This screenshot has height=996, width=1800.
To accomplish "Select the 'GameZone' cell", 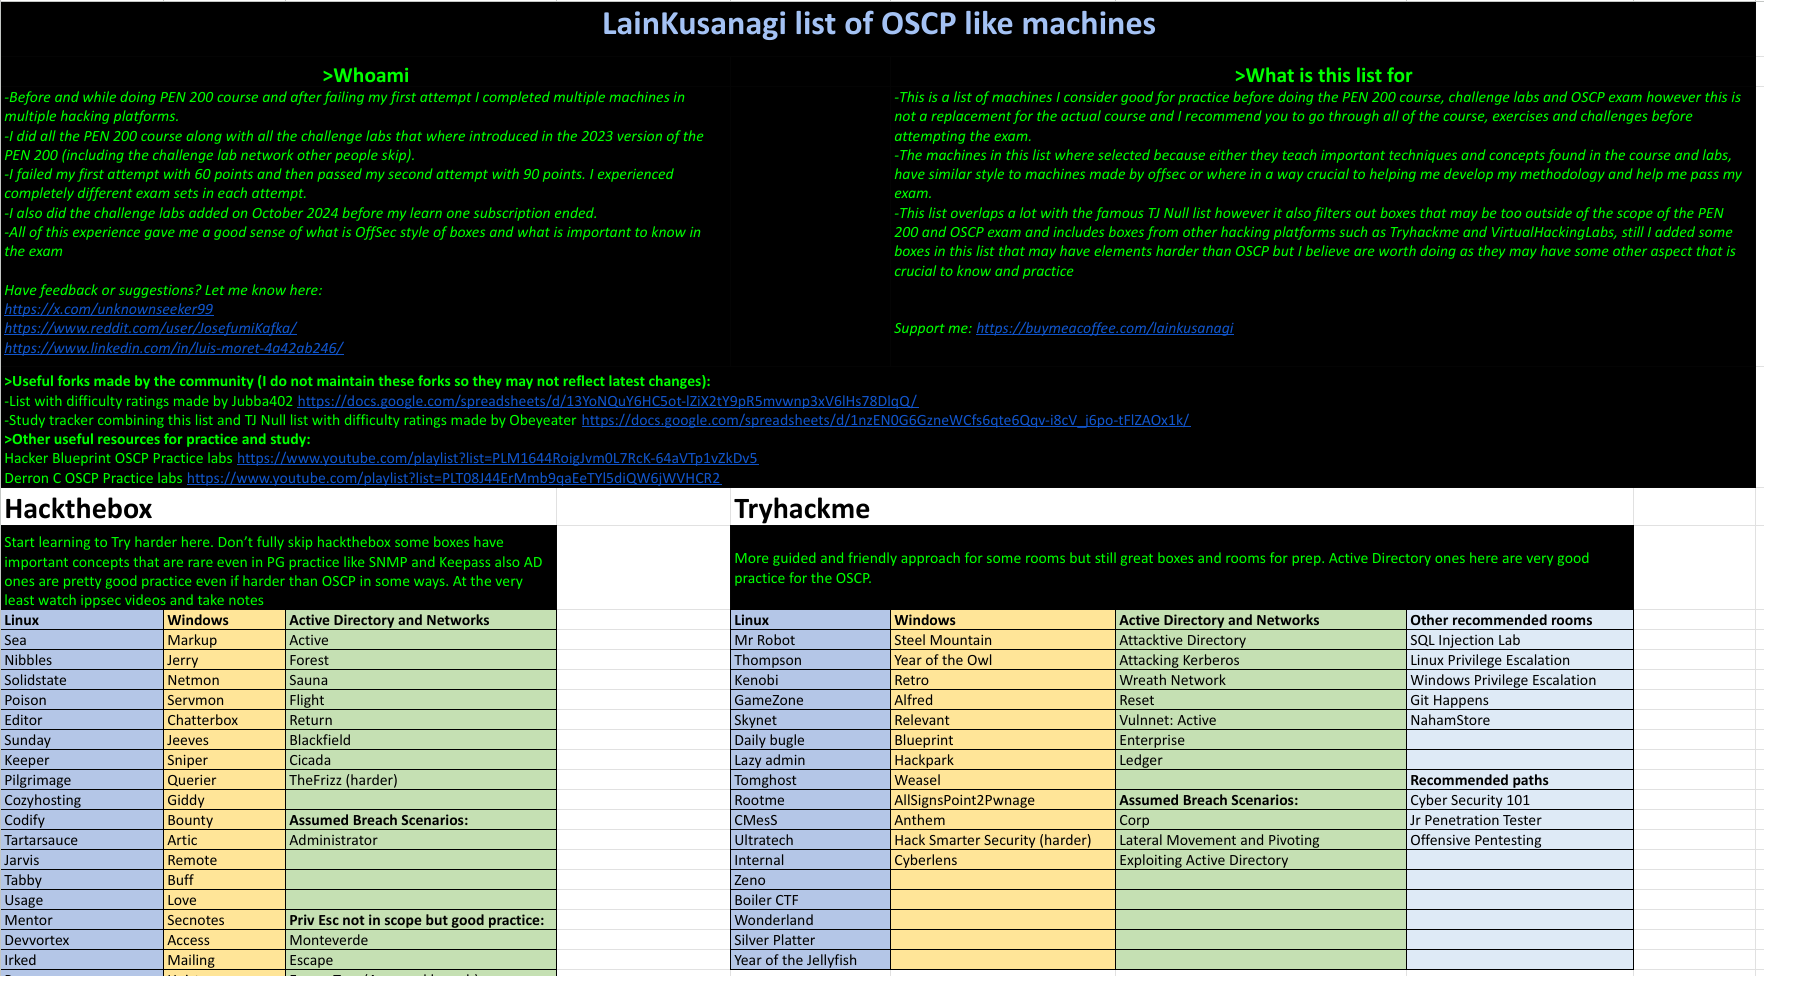I will point(811,700).
